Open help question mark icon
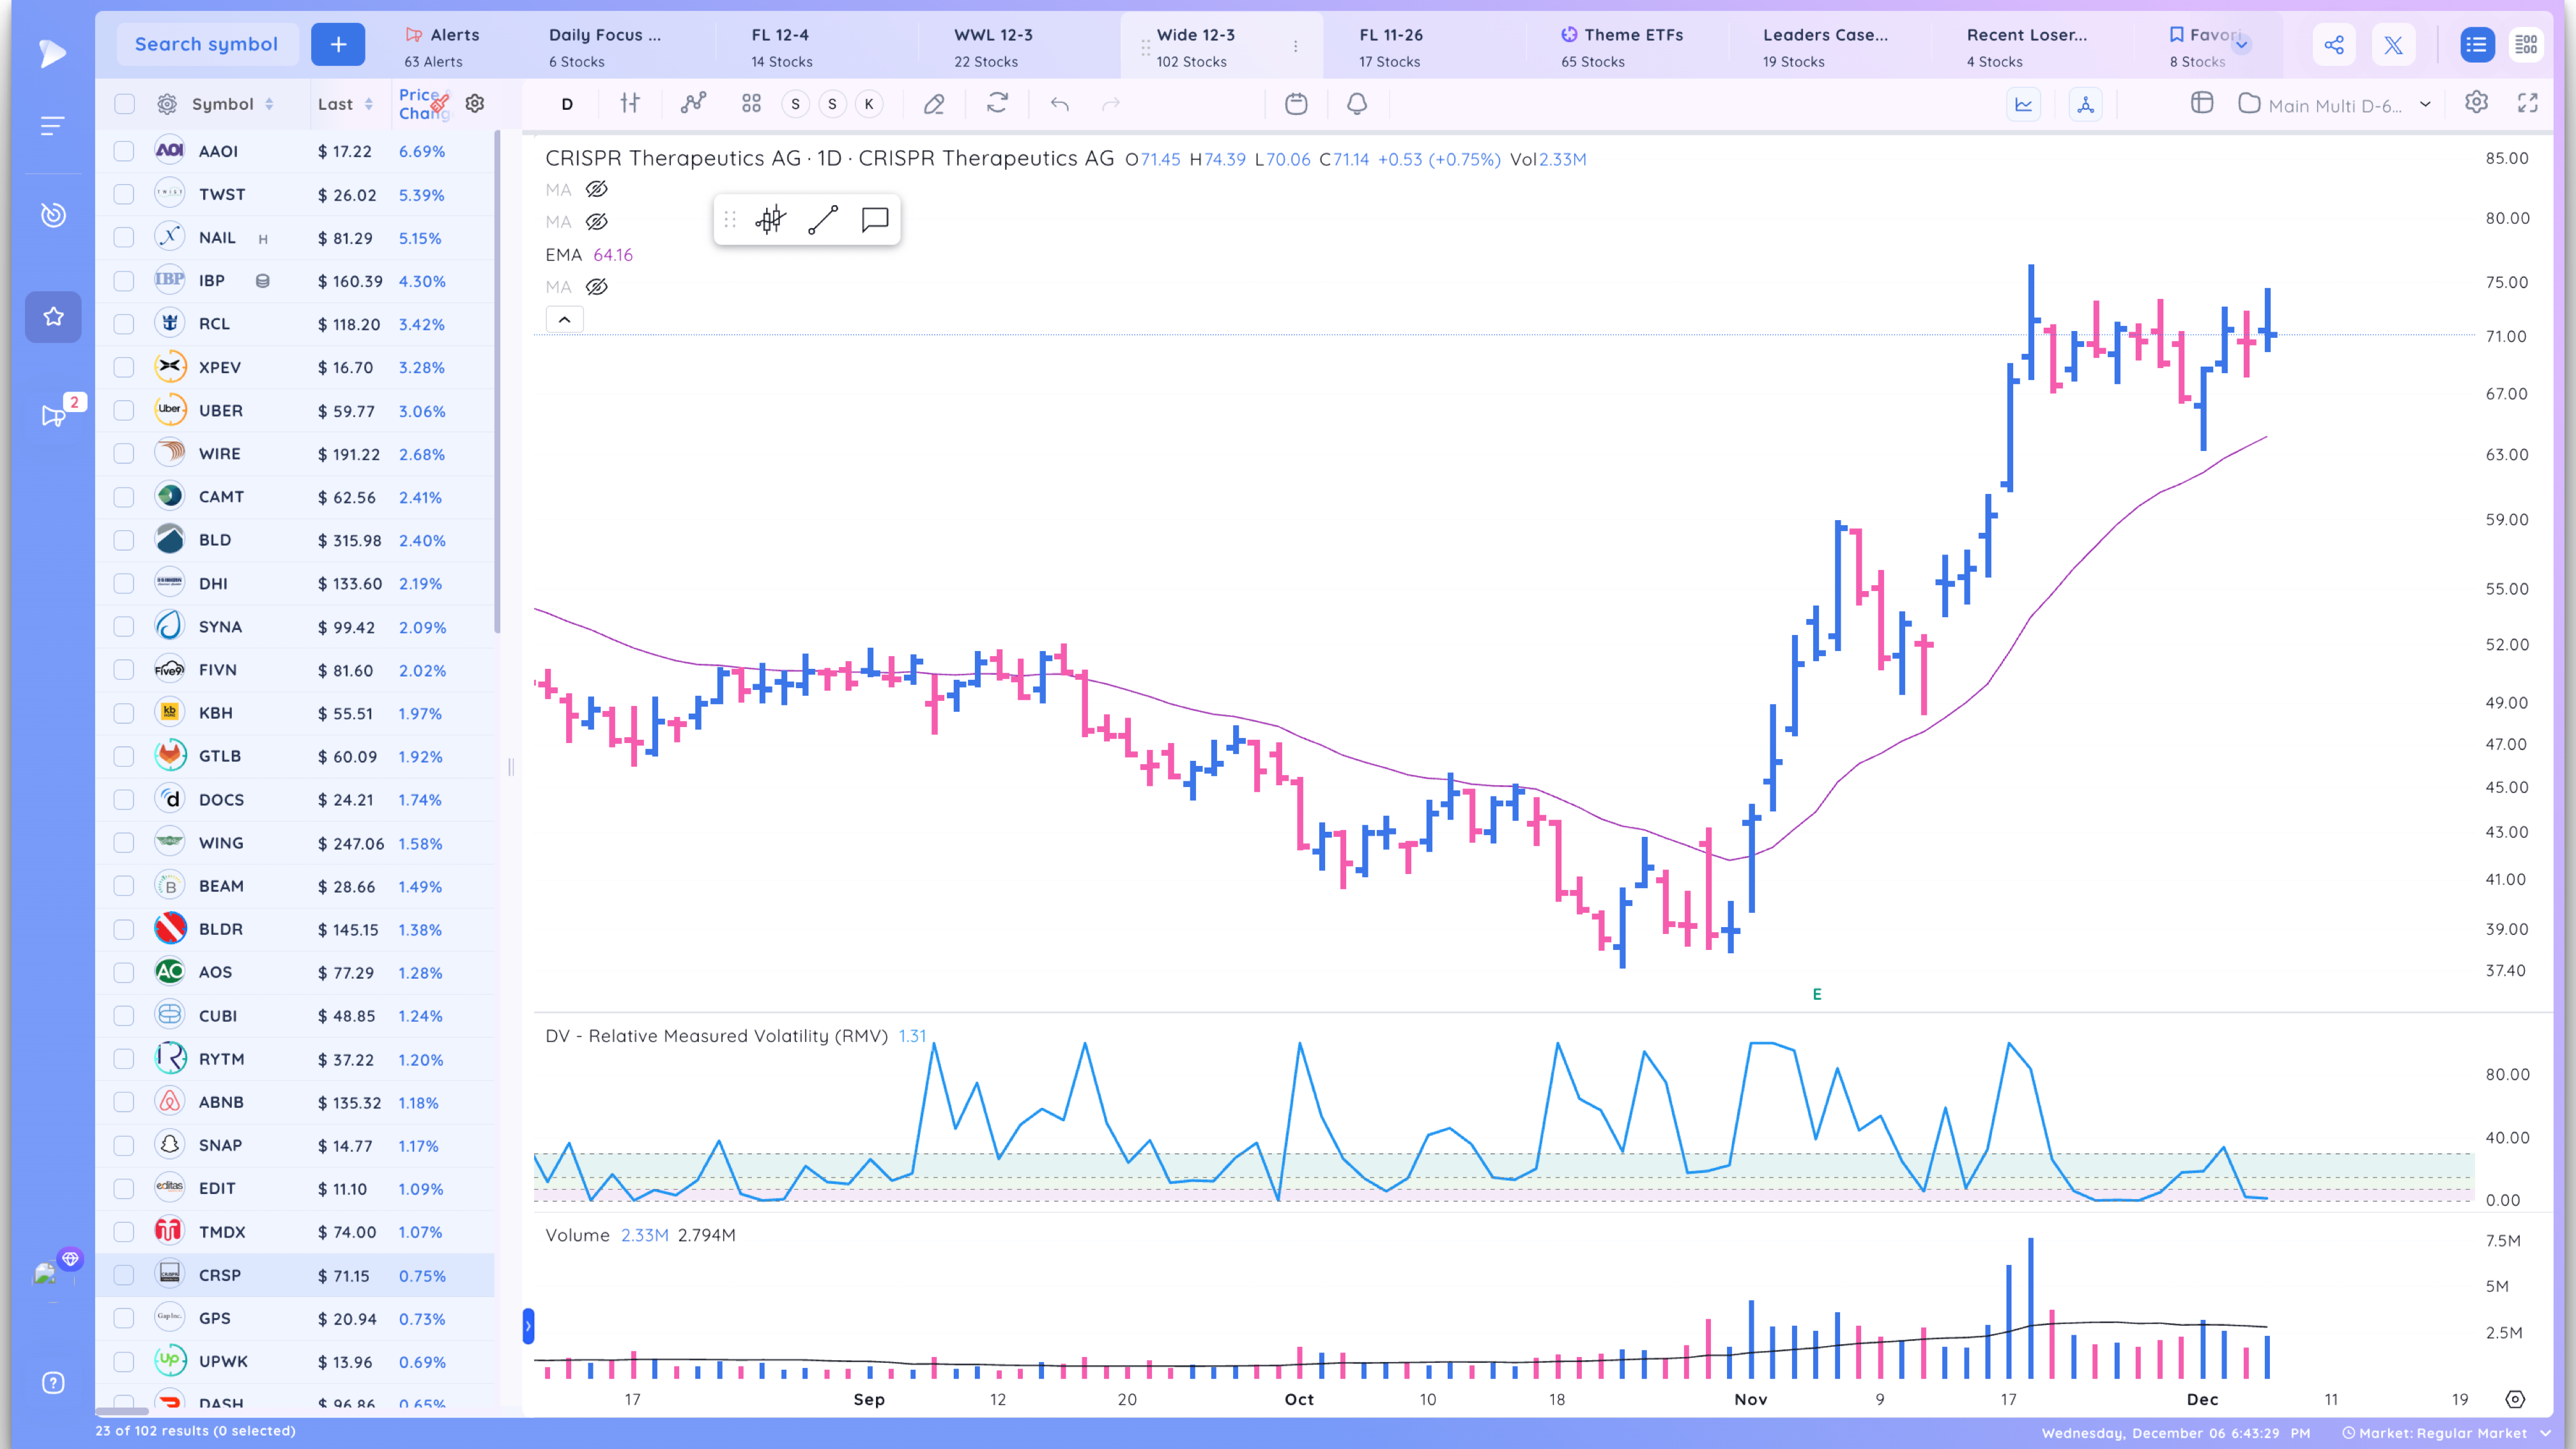Image resolution: width=2576 pixels, height=1449 pixels. [x=53, y=1383]
